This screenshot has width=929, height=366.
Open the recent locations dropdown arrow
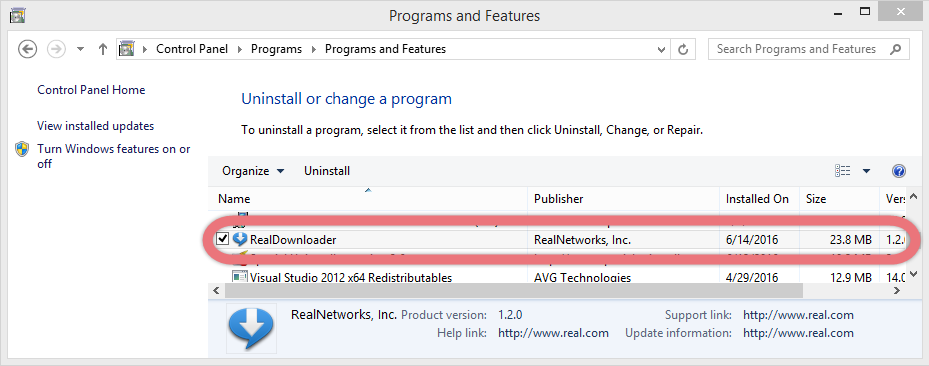pyautogui.click(x=81, y=49)
